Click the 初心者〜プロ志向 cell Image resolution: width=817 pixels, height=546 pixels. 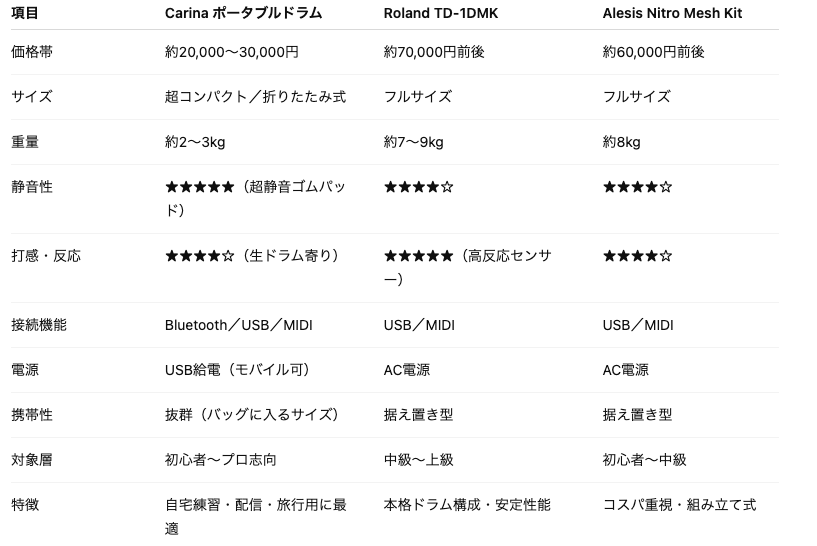pos(220,460)
